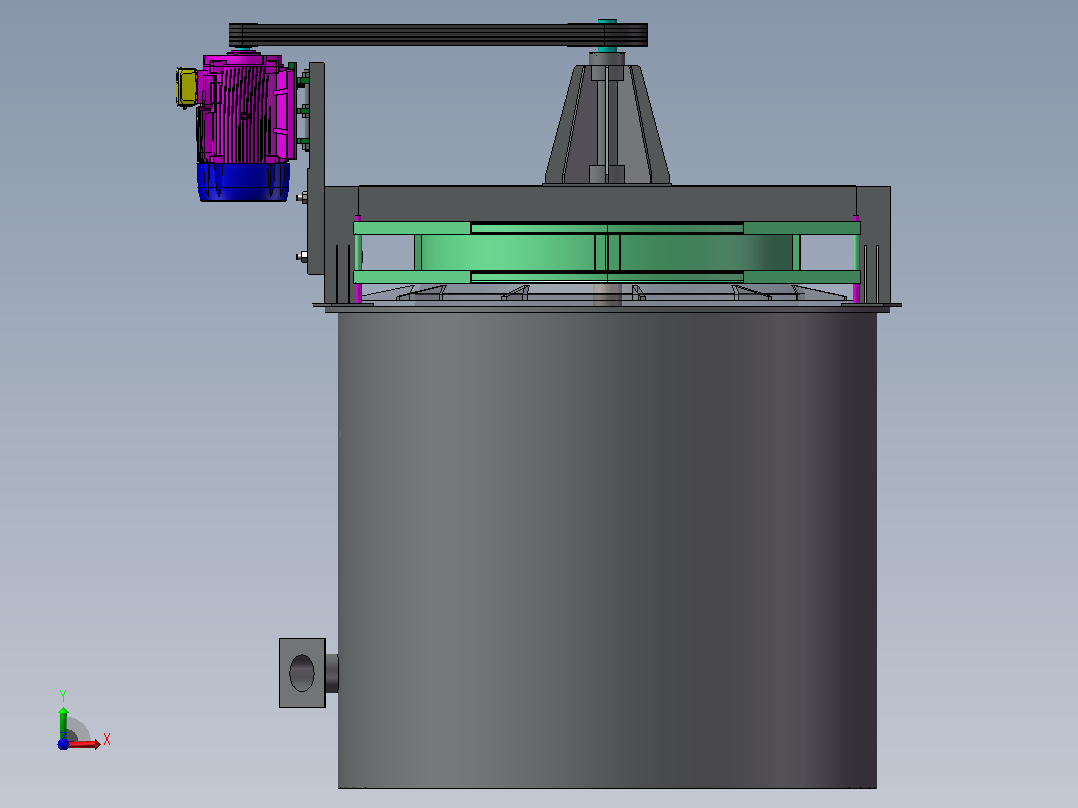This screenshot has width=1078, height=808.
Task: Select the square outlet flange with hole
Action: (302, 673)
